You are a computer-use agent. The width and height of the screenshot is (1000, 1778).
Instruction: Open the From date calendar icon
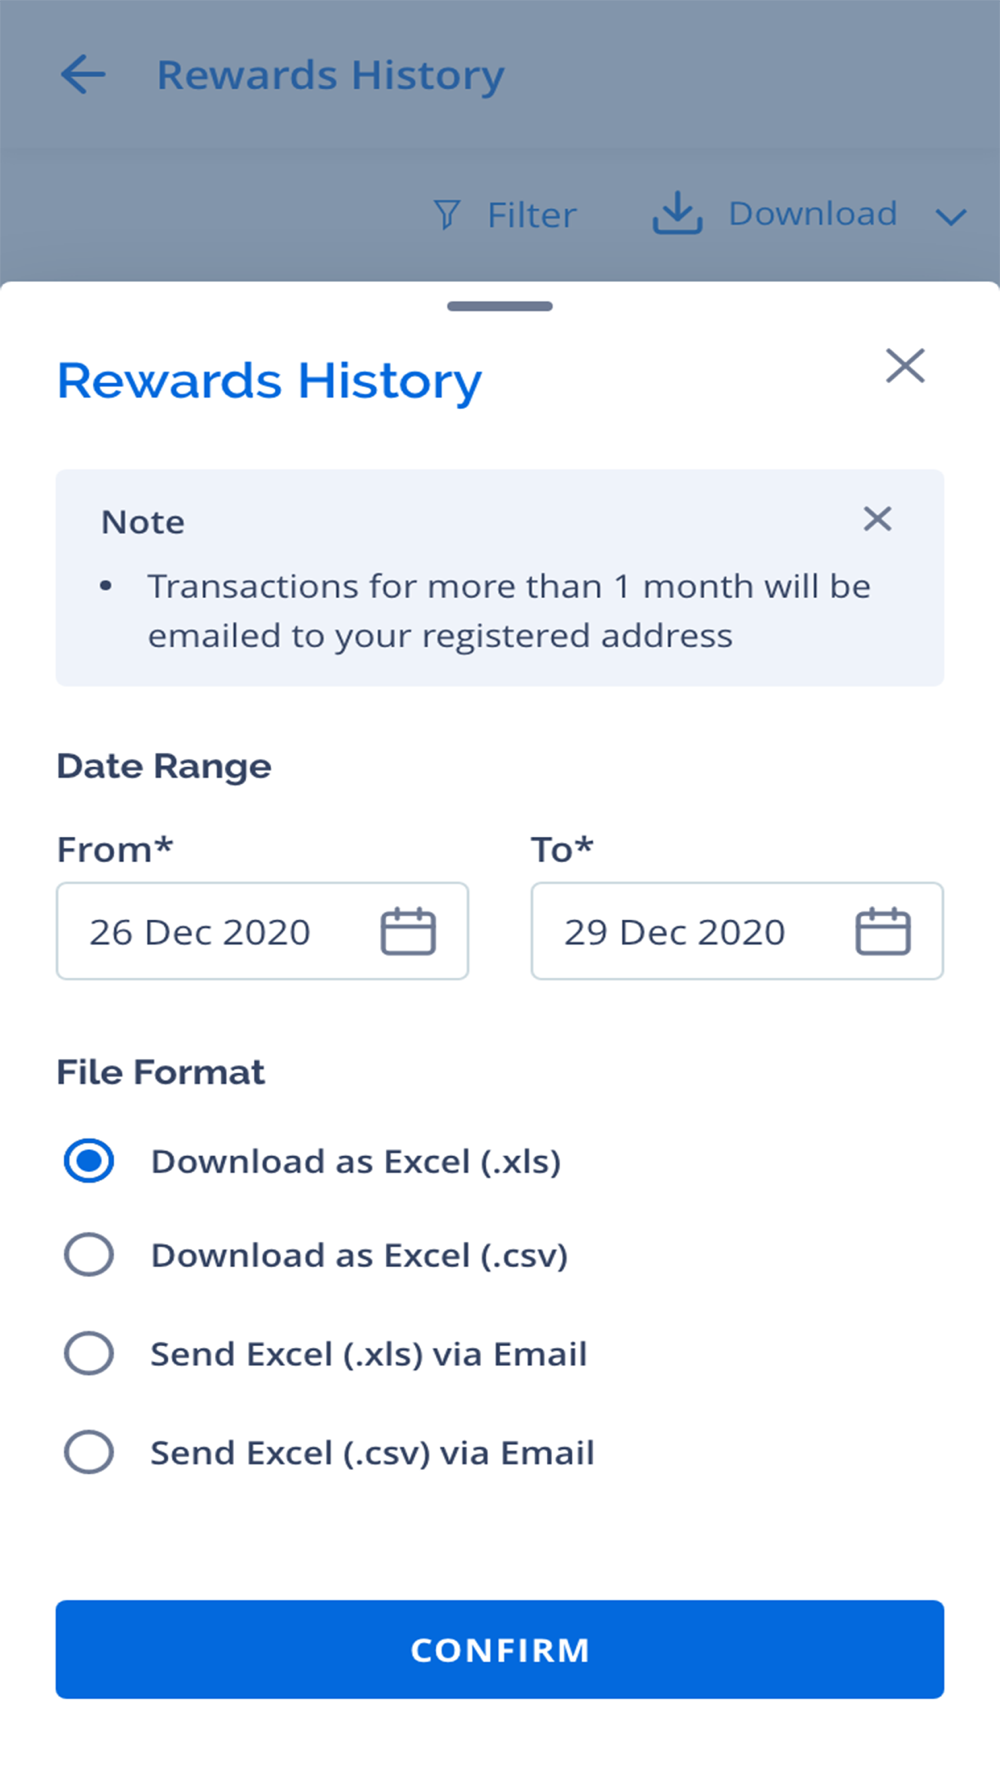(x=408, y=931)
